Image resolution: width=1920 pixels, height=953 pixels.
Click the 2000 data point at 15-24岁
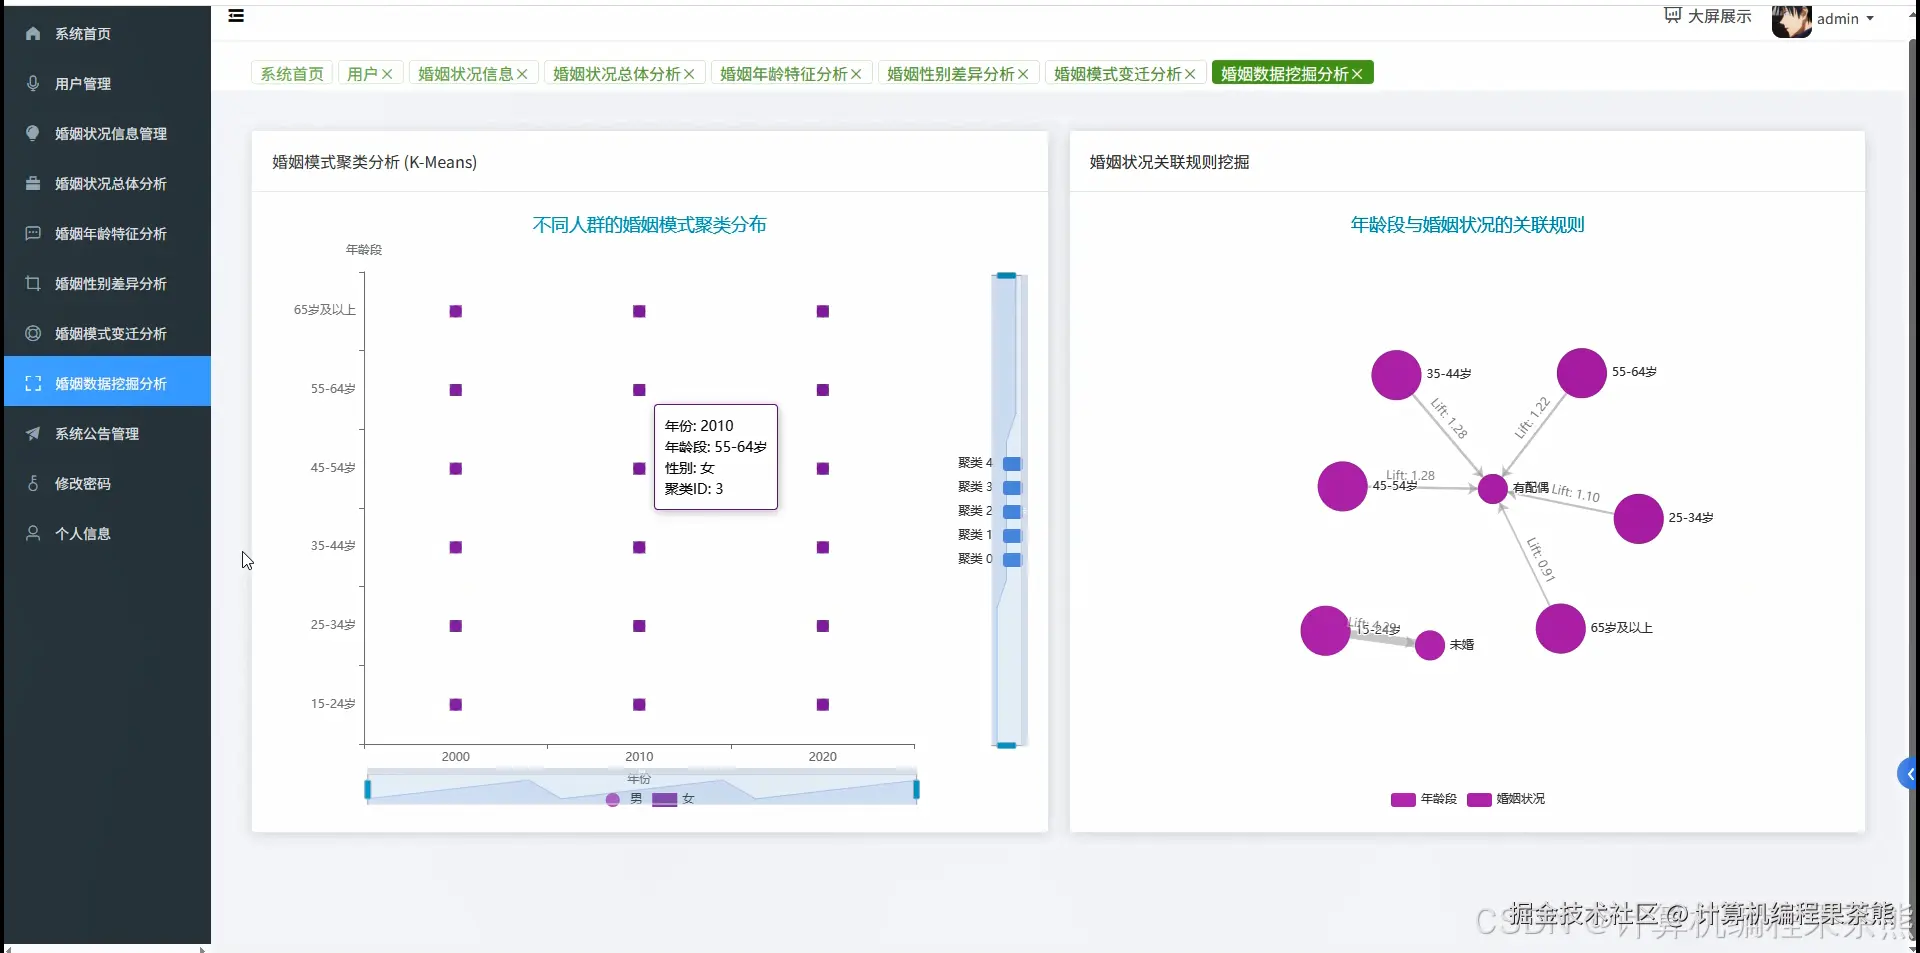coord(456,705)
